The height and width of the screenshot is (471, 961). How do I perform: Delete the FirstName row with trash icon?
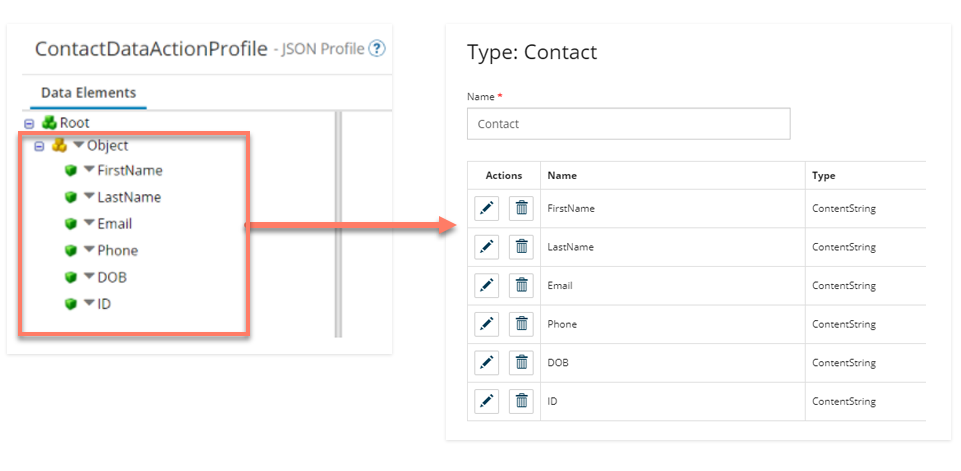[x=522, y=209]
